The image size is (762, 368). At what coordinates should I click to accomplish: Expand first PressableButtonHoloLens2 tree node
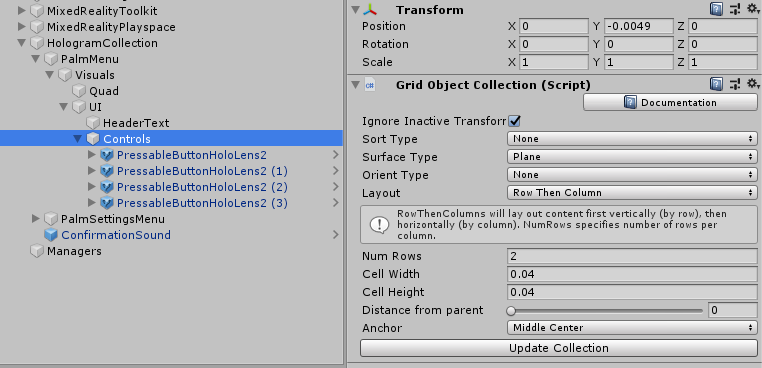coord(92,155)
